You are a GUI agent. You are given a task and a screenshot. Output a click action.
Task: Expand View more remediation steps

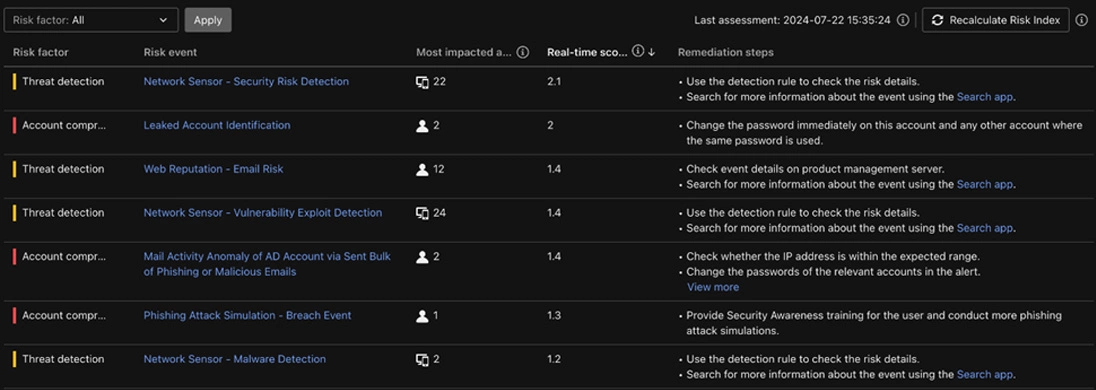pos(712,287)
